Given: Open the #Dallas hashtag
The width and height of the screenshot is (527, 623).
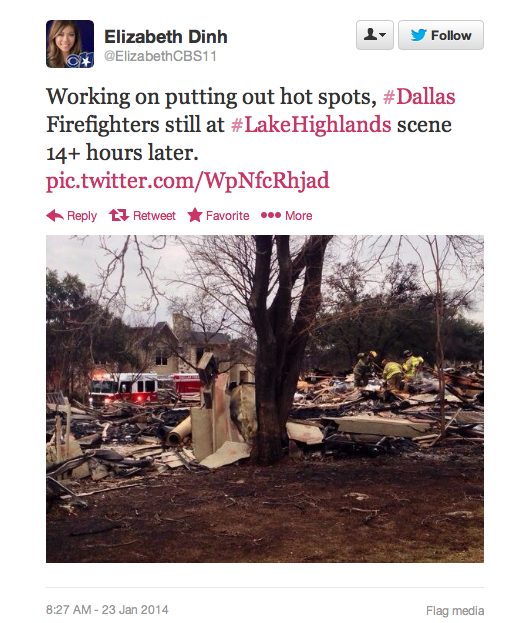Looking at the screenshot, I should [x=419, y=97].
